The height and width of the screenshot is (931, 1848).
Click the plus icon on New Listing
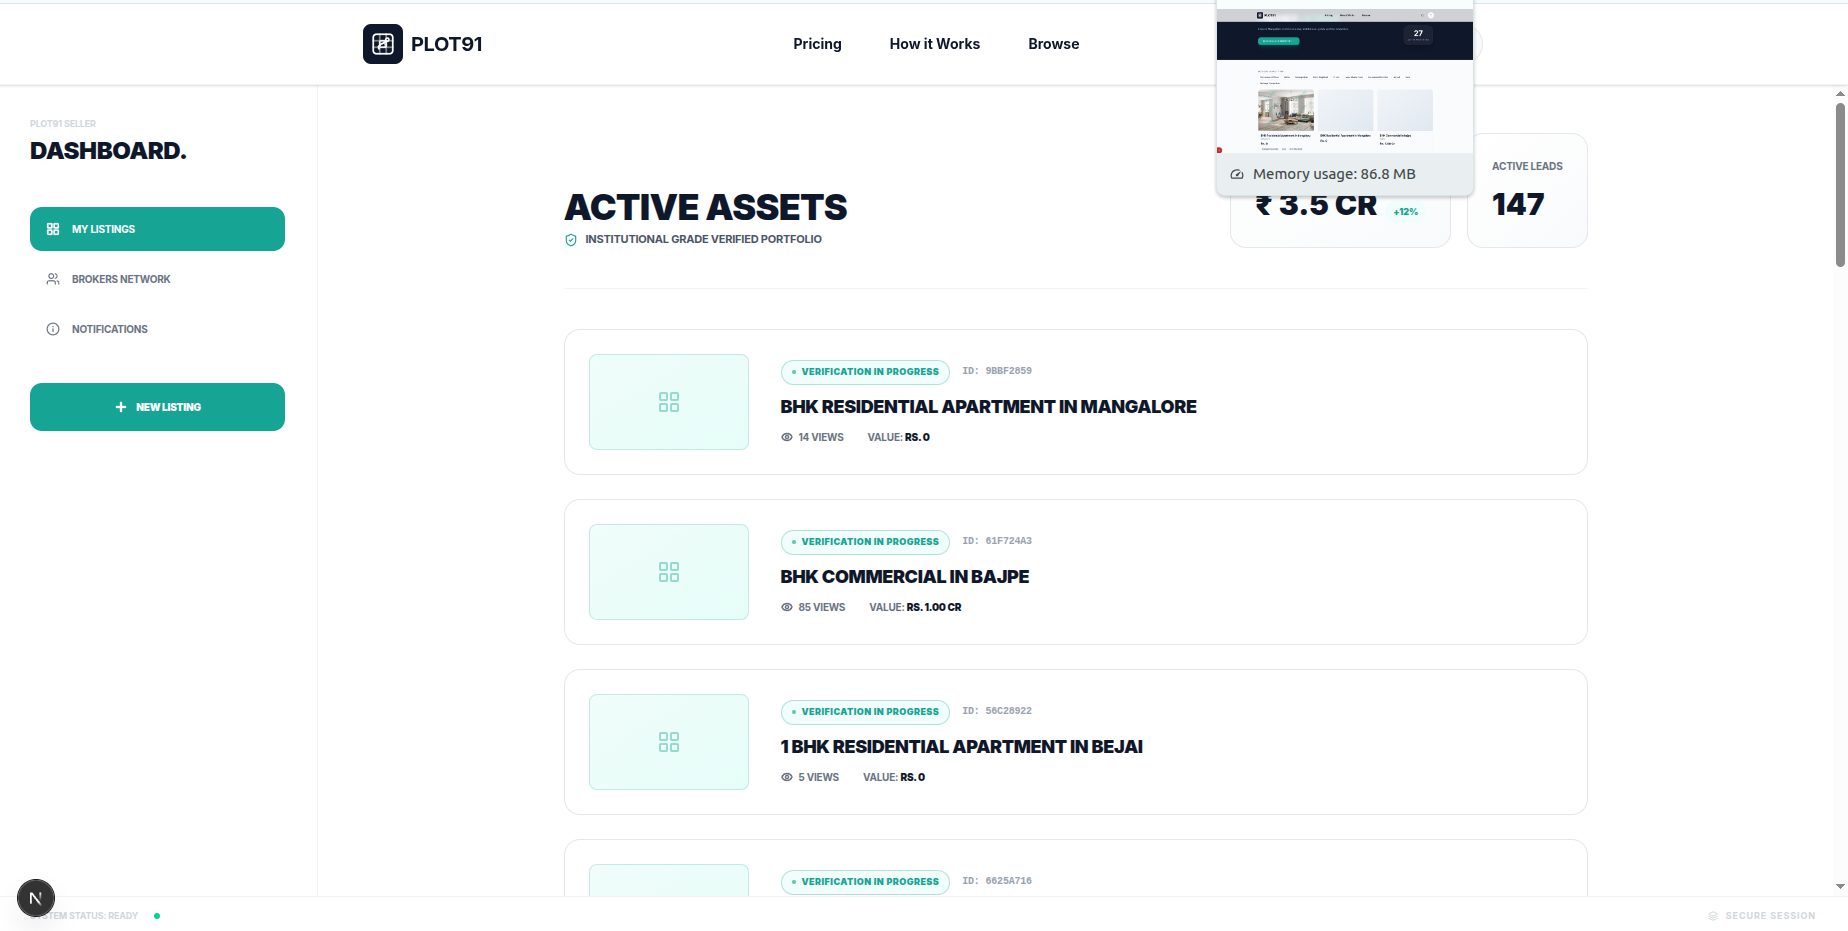coord(121,407)
